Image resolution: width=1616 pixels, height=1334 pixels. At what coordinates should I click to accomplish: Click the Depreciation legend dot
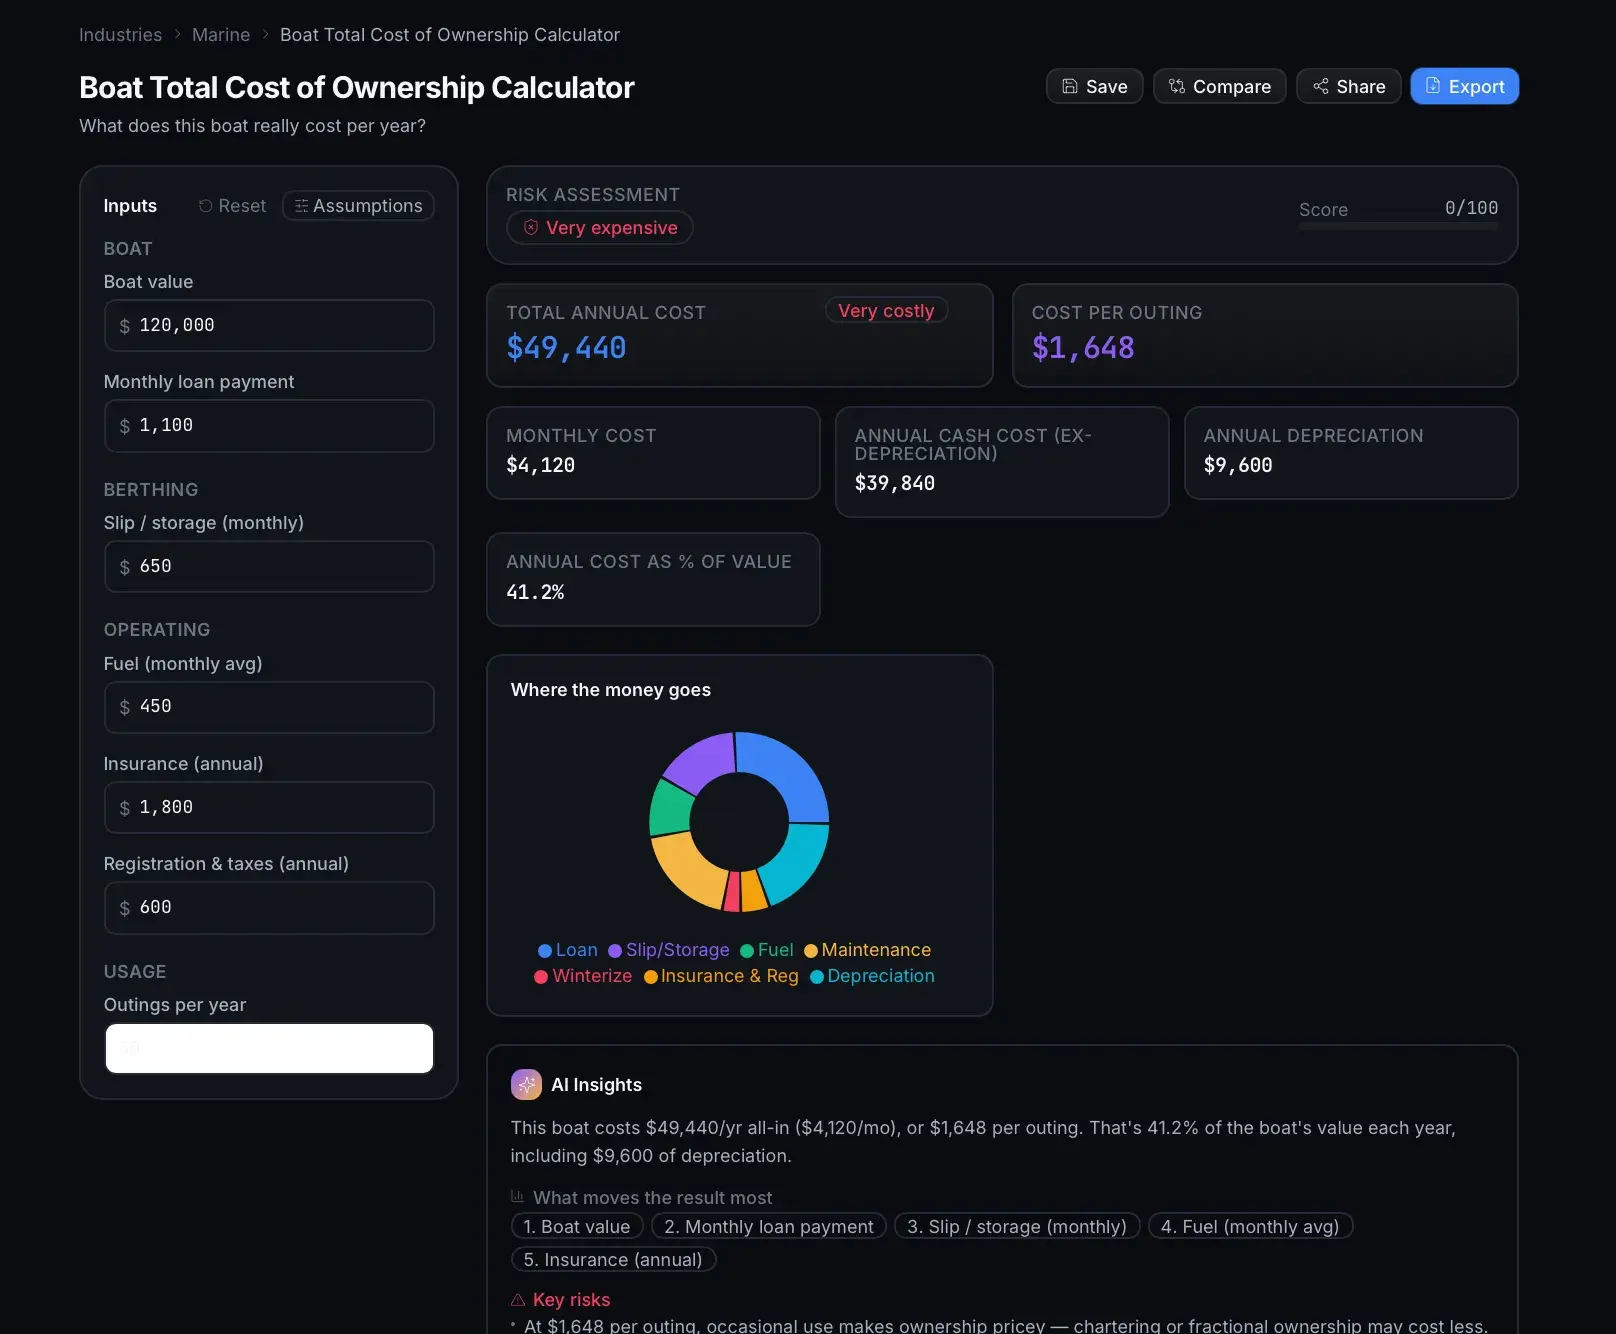pyautogui.click(x=817, y=977)
